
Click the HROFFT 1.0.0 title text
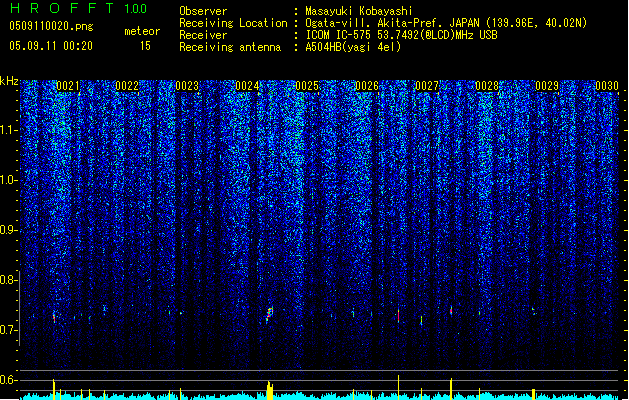click(78, 8)
